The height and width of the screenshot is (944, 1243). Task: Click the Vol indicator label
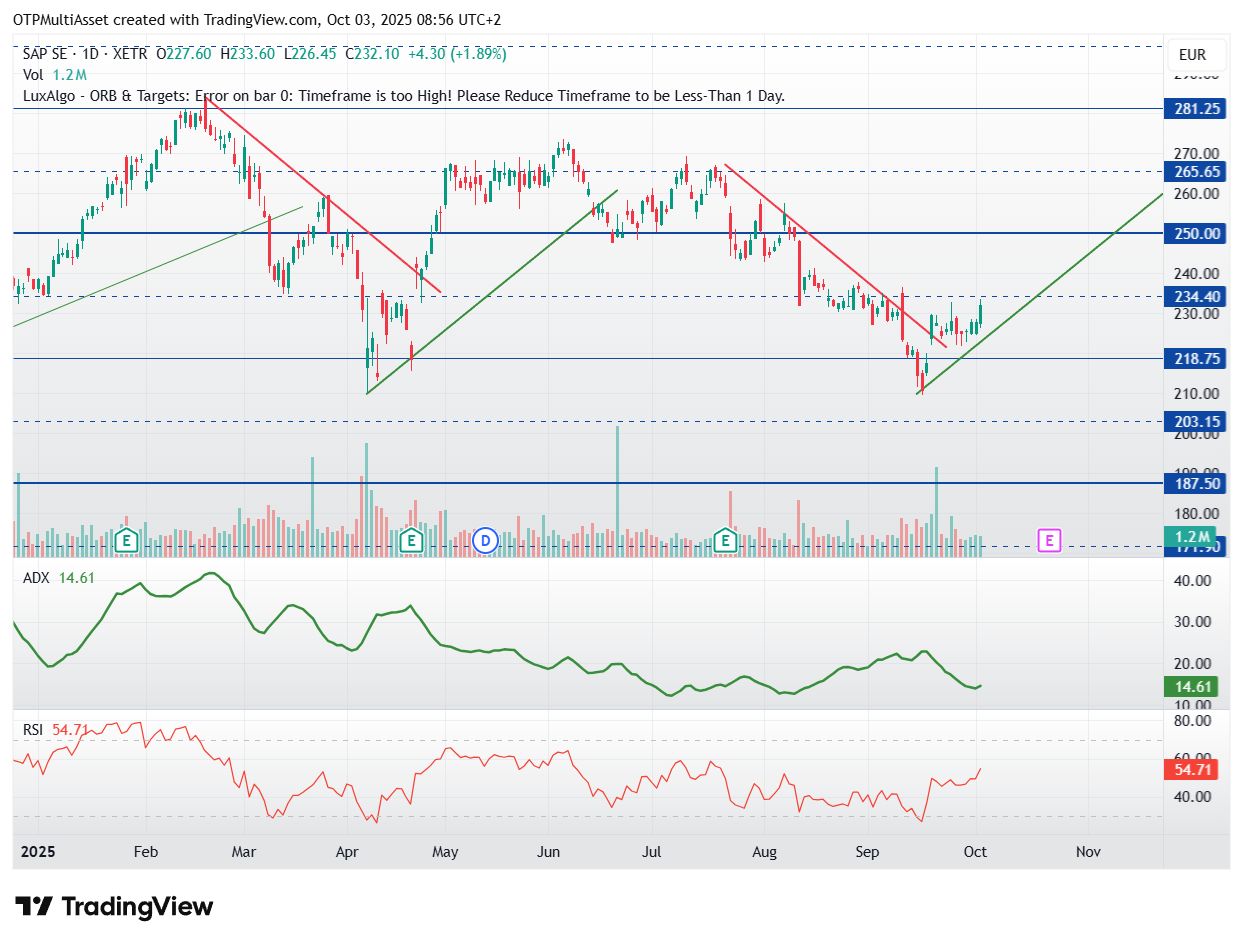[33, 75]
